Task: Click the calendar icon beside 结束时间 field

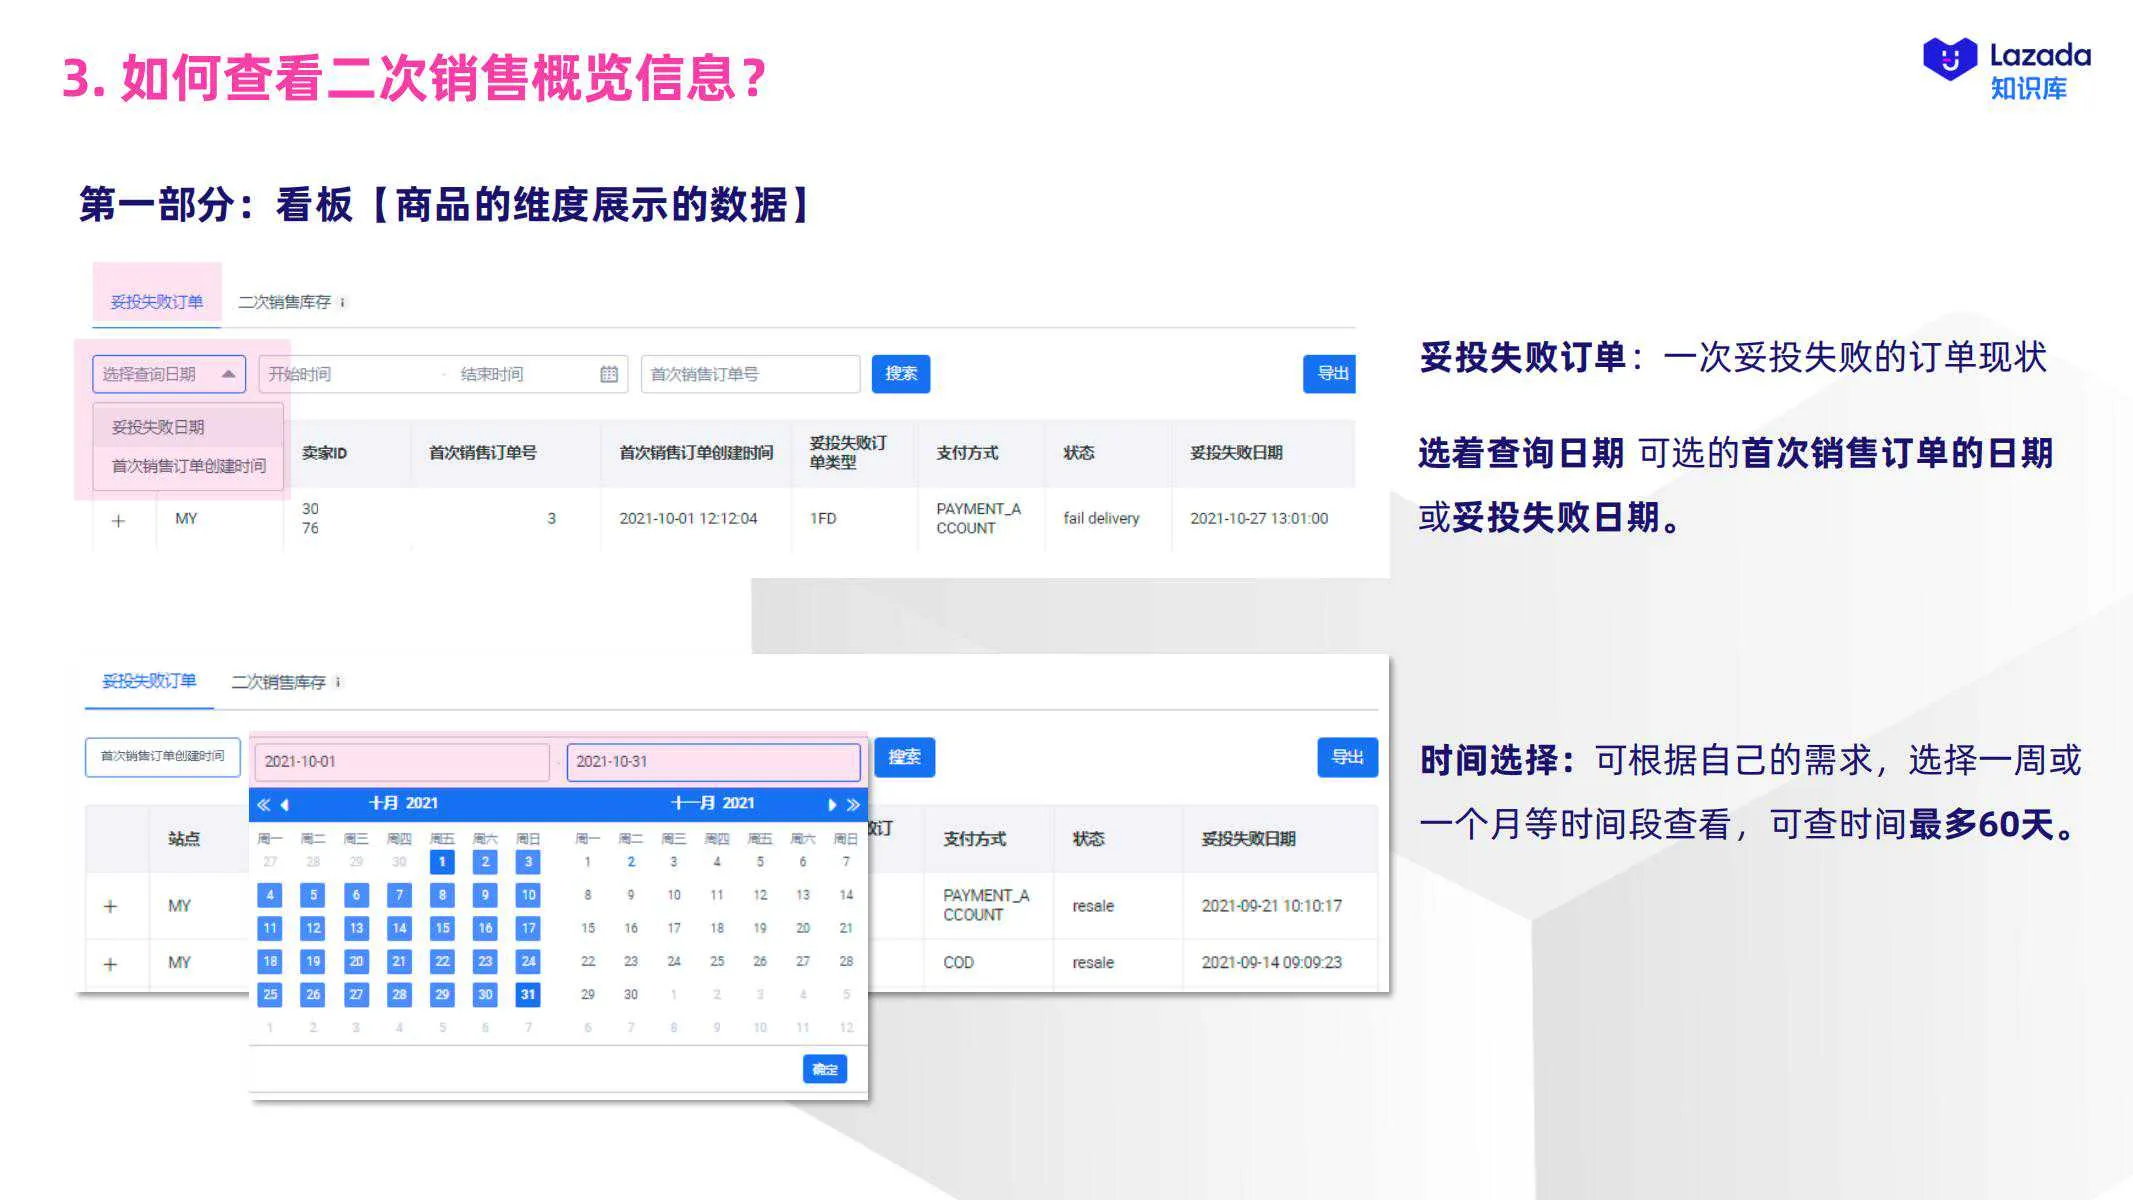Action: [608, 374]
